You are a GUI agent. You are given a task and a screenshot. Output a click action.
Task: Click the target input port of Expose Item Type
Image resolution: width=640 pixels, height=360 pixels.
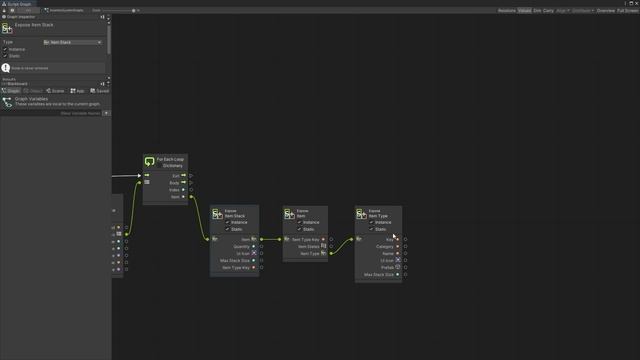click(x=351, y=239)
